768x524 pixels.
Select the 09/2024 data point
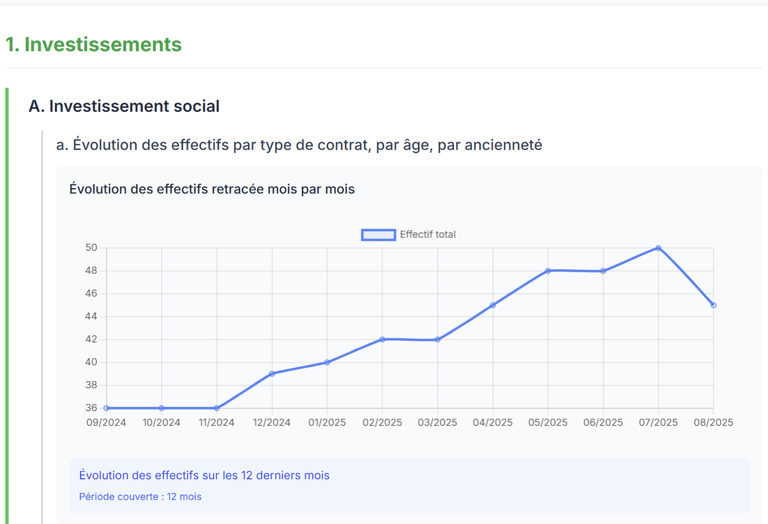(x=106, y=408)
